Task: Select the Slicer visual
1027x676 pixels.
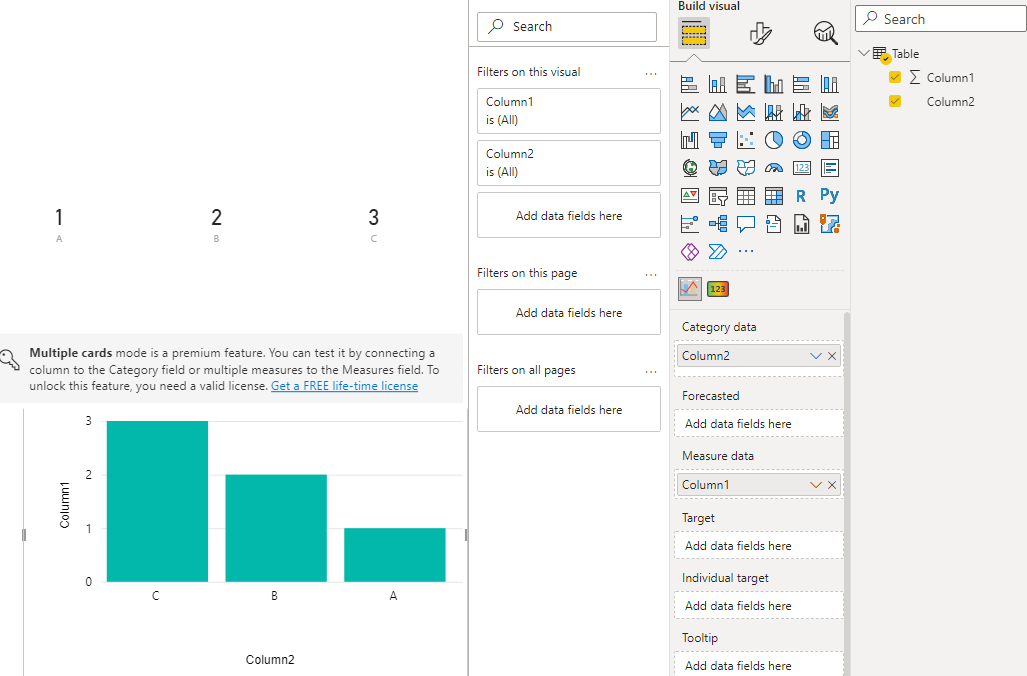Action: coord(718,196)
